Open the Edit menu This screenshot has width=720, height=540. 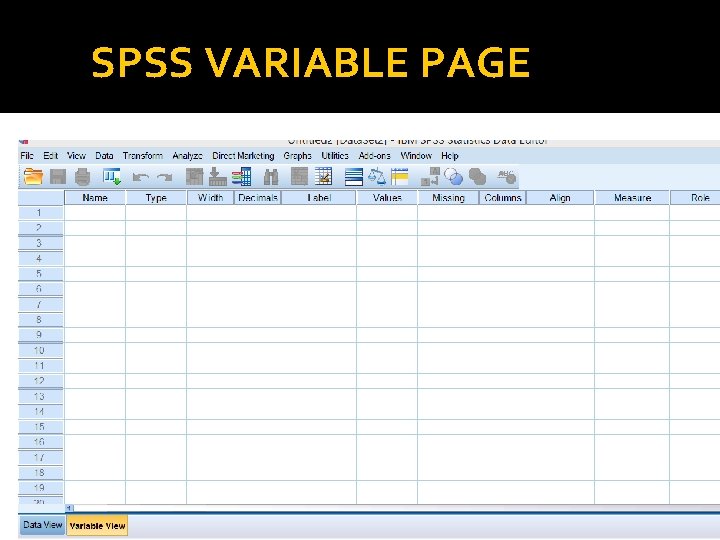pyautogui.click(x=51, y=156)
